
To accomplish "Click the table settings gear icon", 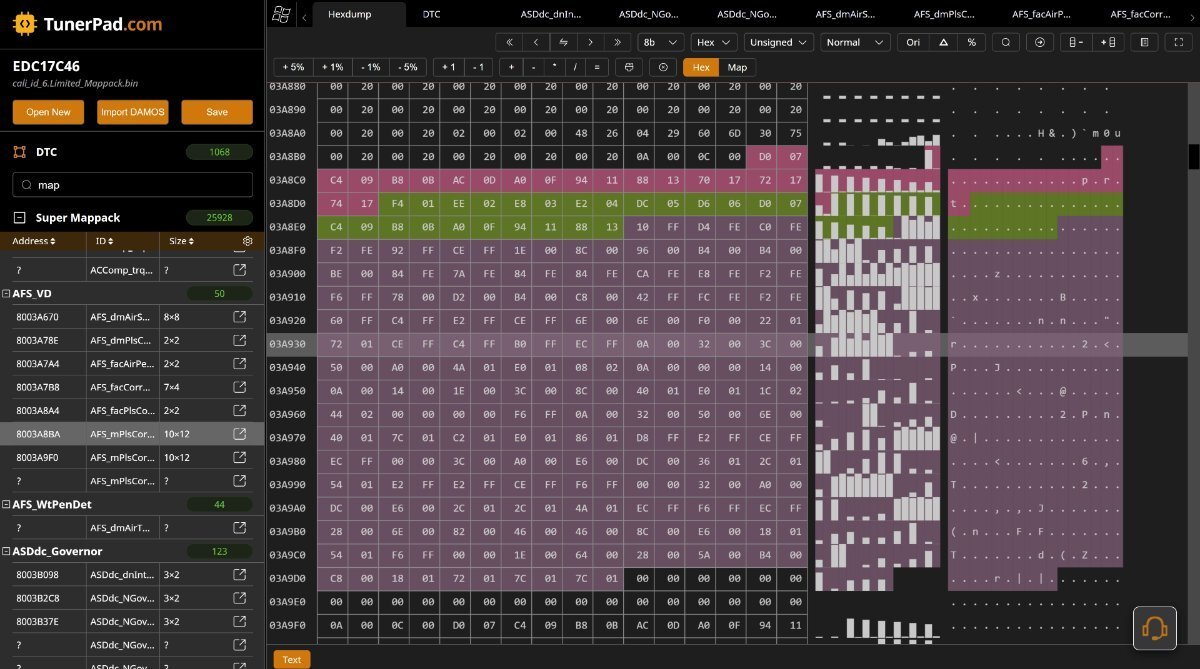I will click(x=247, y=241).
